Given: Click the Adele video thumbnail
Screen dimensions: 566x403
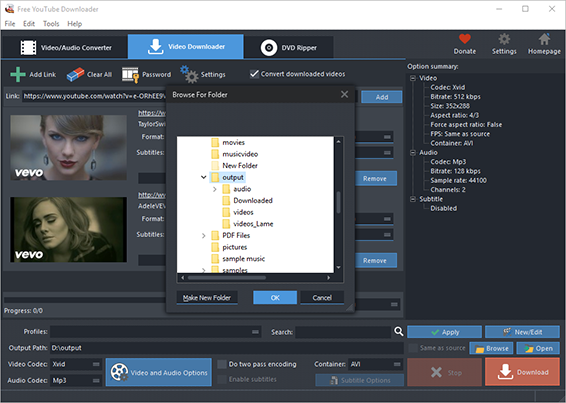Looking at the screenshot, I should point(69,229).
